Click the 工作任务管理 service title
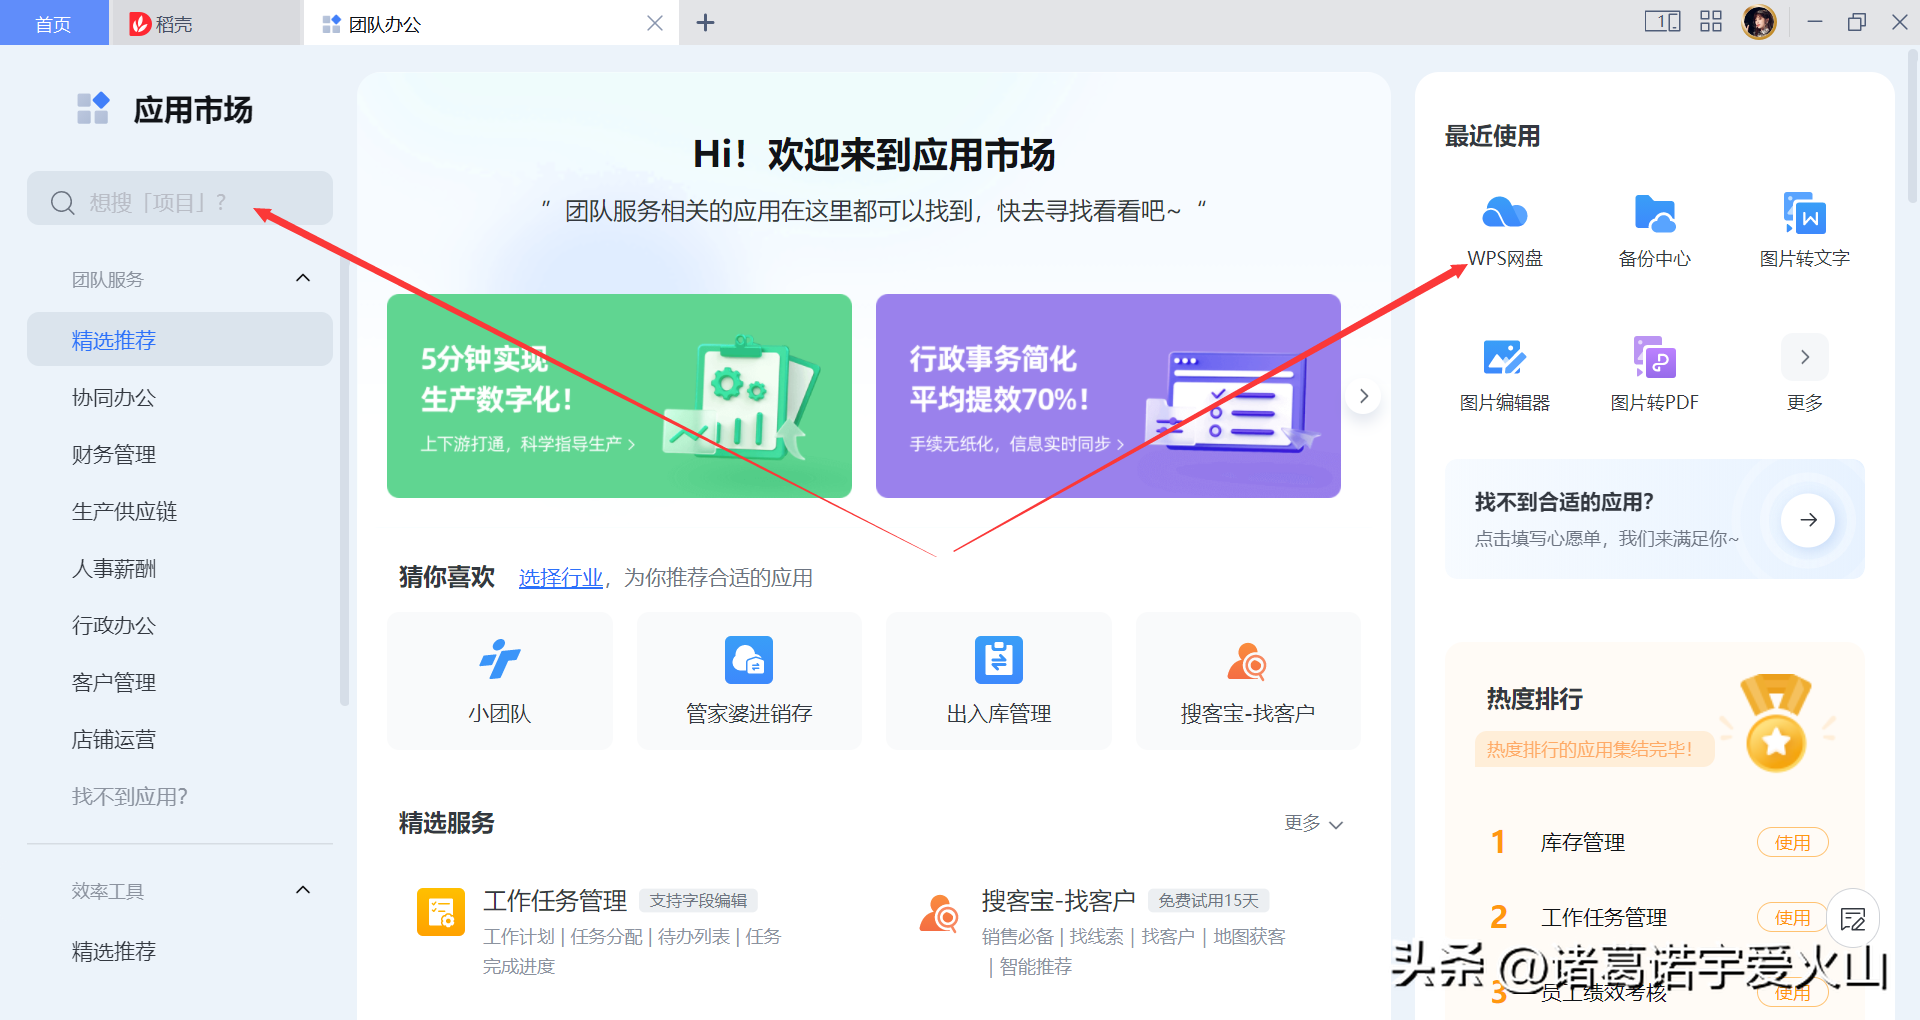The width and height of the screenshot is (1920, 1020). click(554, 901)
